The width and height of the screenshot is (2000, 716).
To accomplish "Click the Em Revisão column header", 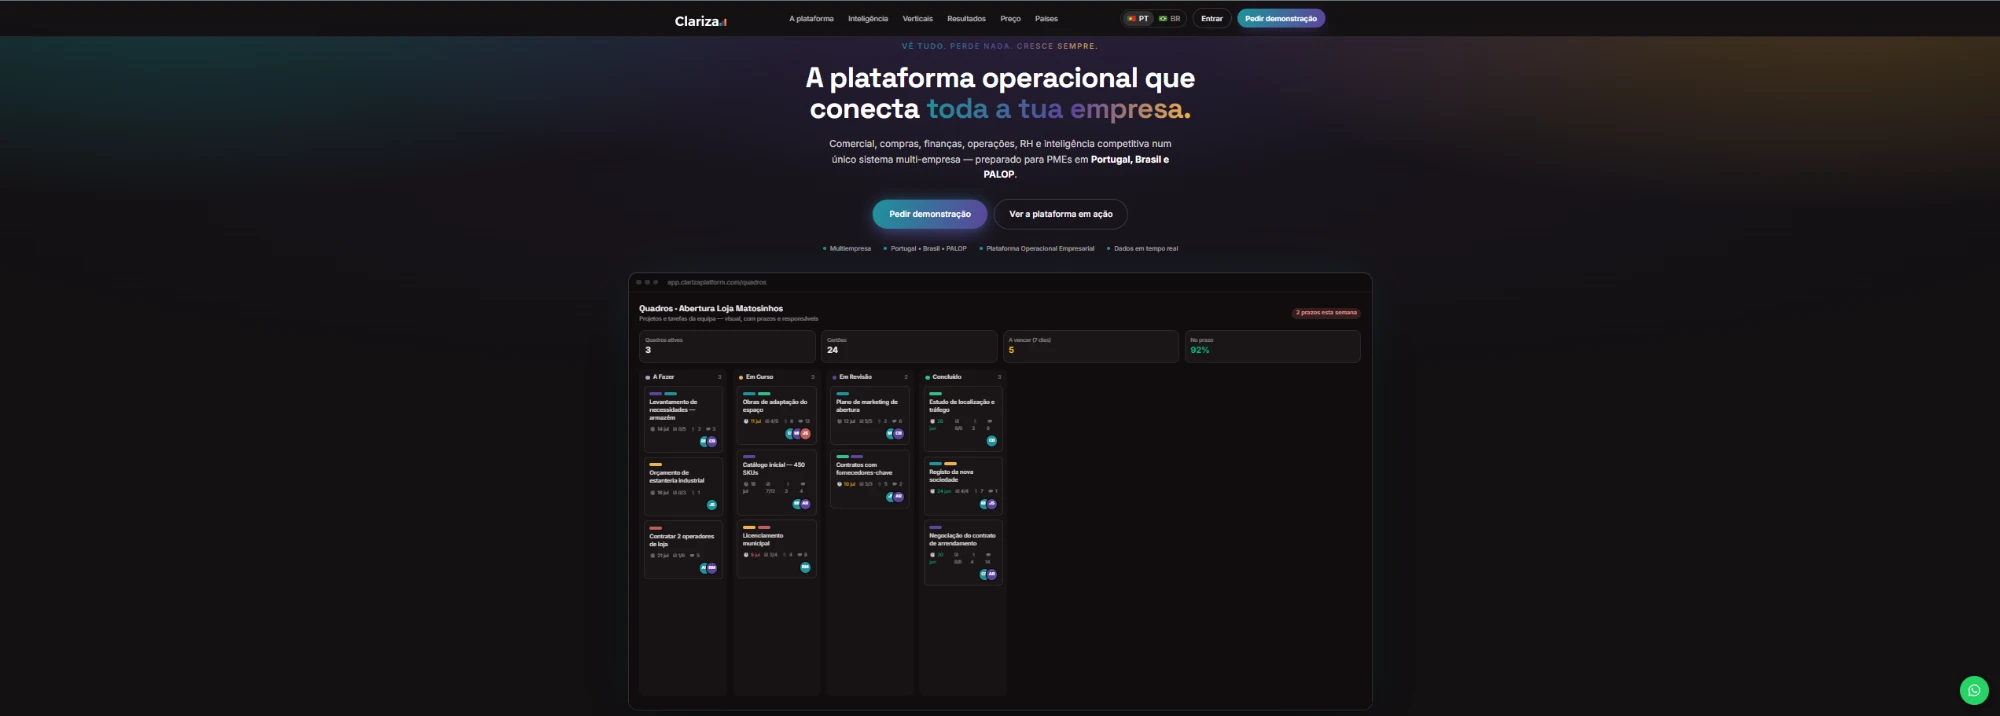I will (x=869, y=377).
